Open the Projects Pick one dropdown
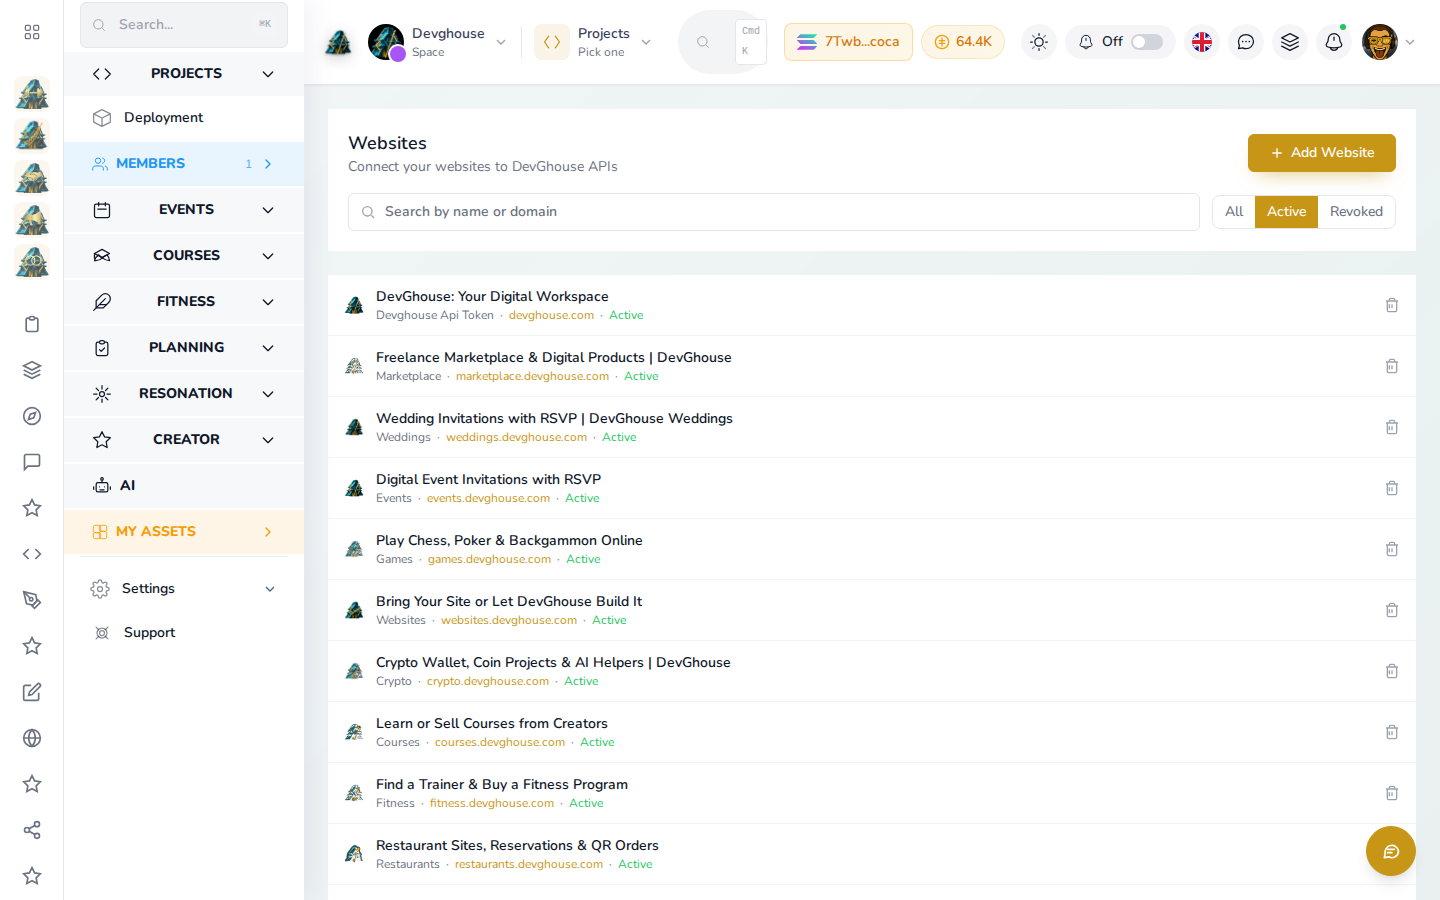The image size is (1440, 900). pos(594,42)
